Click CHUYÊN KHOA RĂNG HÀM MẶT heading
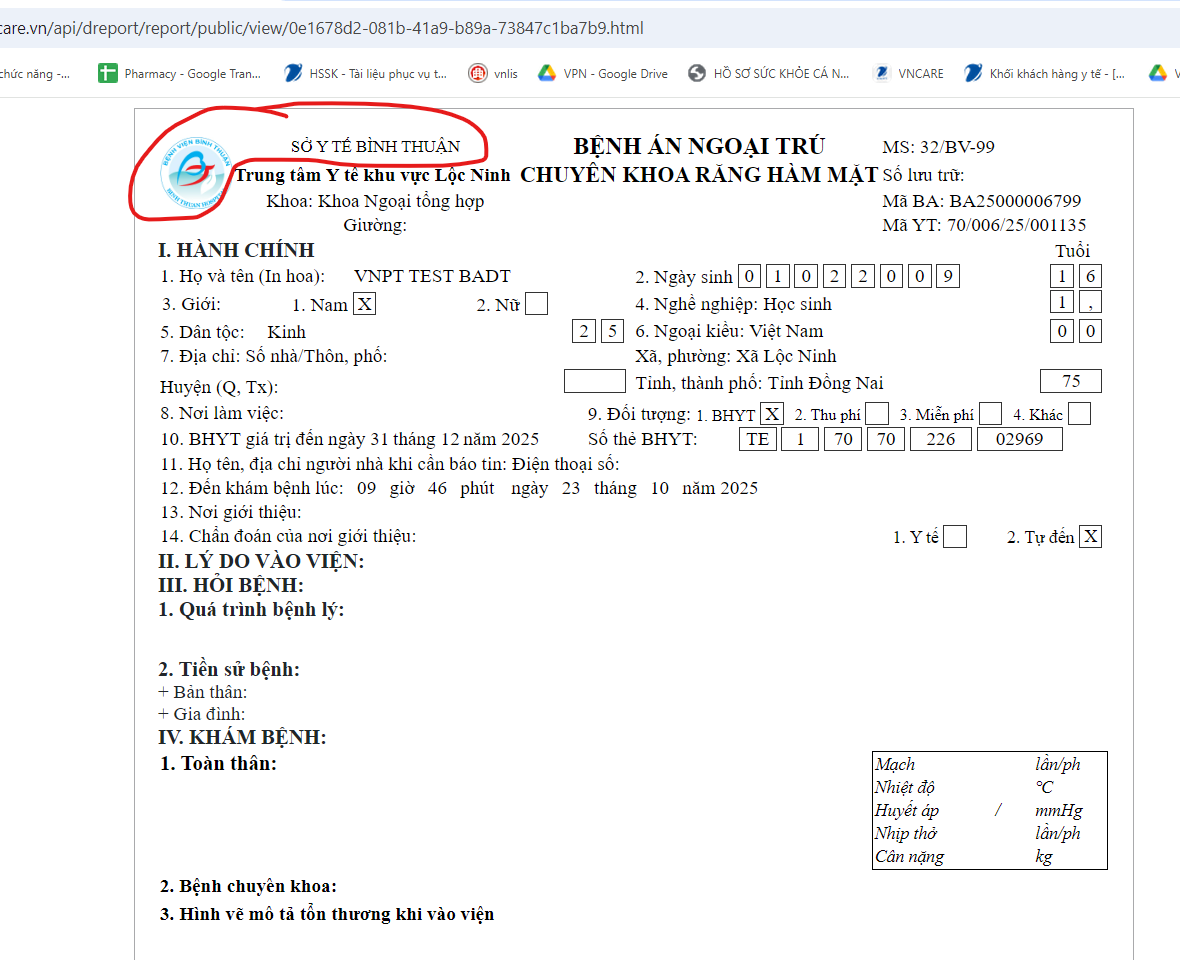 coord(699,175)
